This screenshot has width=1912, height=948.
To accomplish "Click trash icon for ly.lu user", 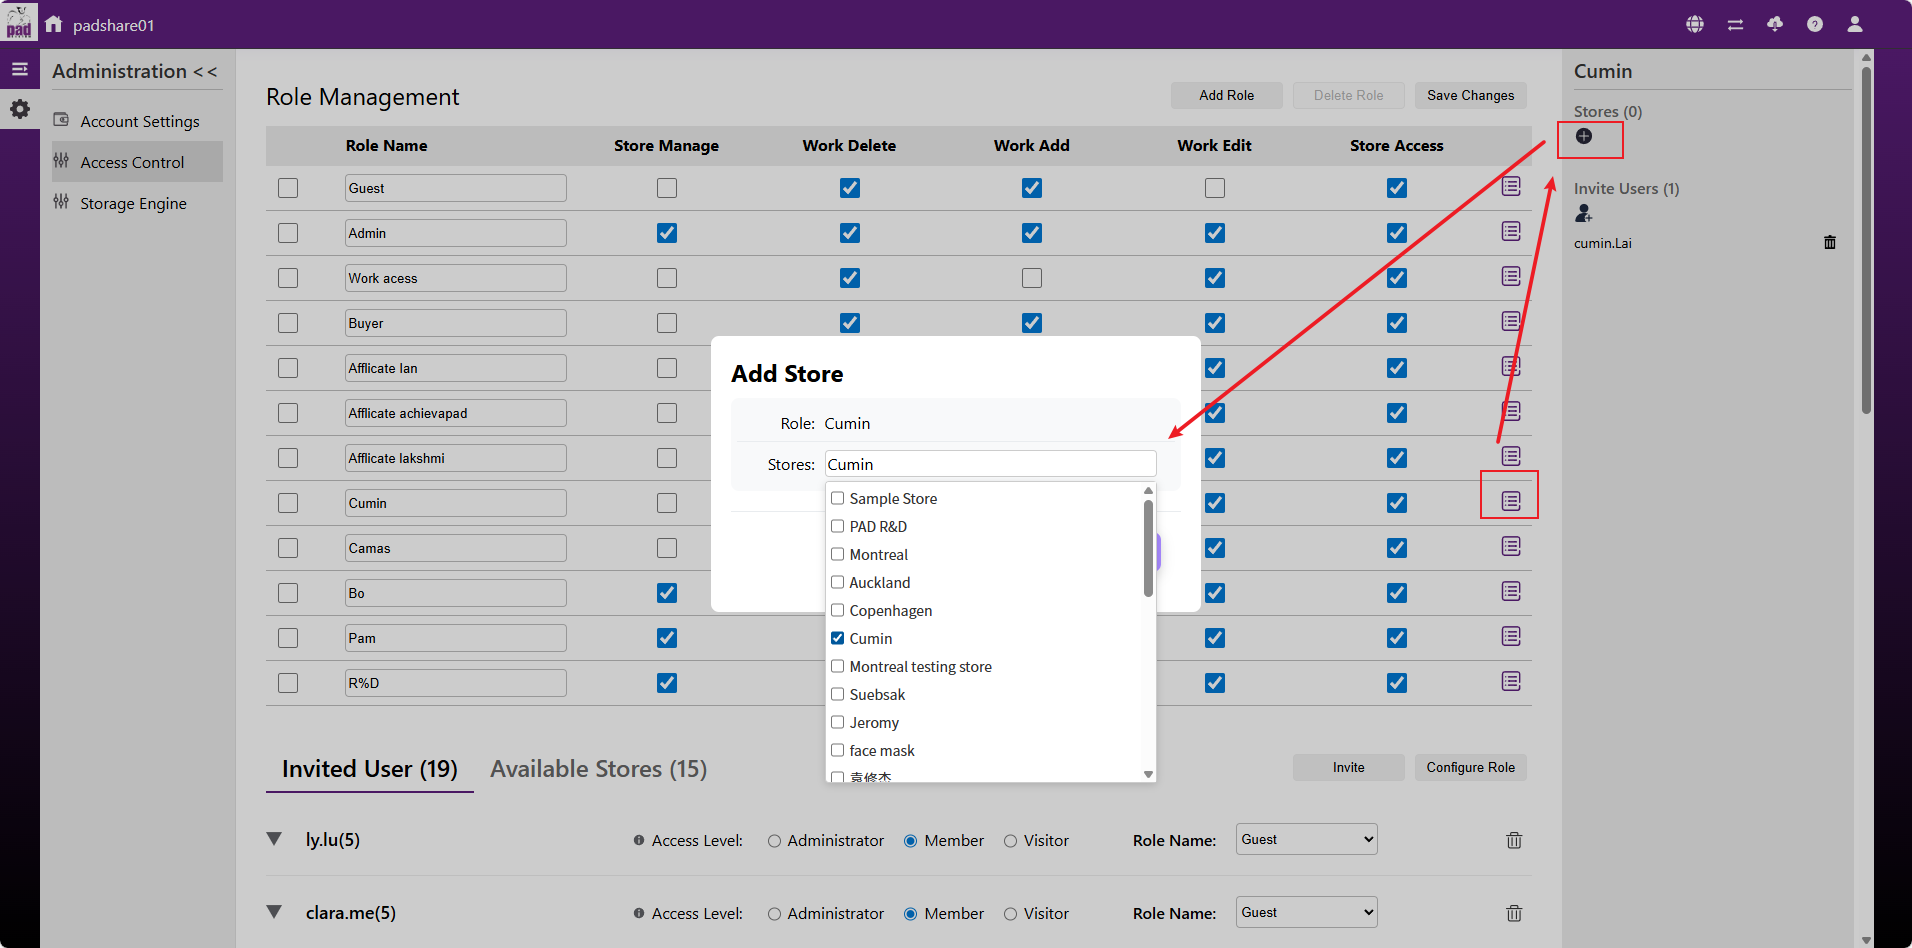I will 1514,841.
